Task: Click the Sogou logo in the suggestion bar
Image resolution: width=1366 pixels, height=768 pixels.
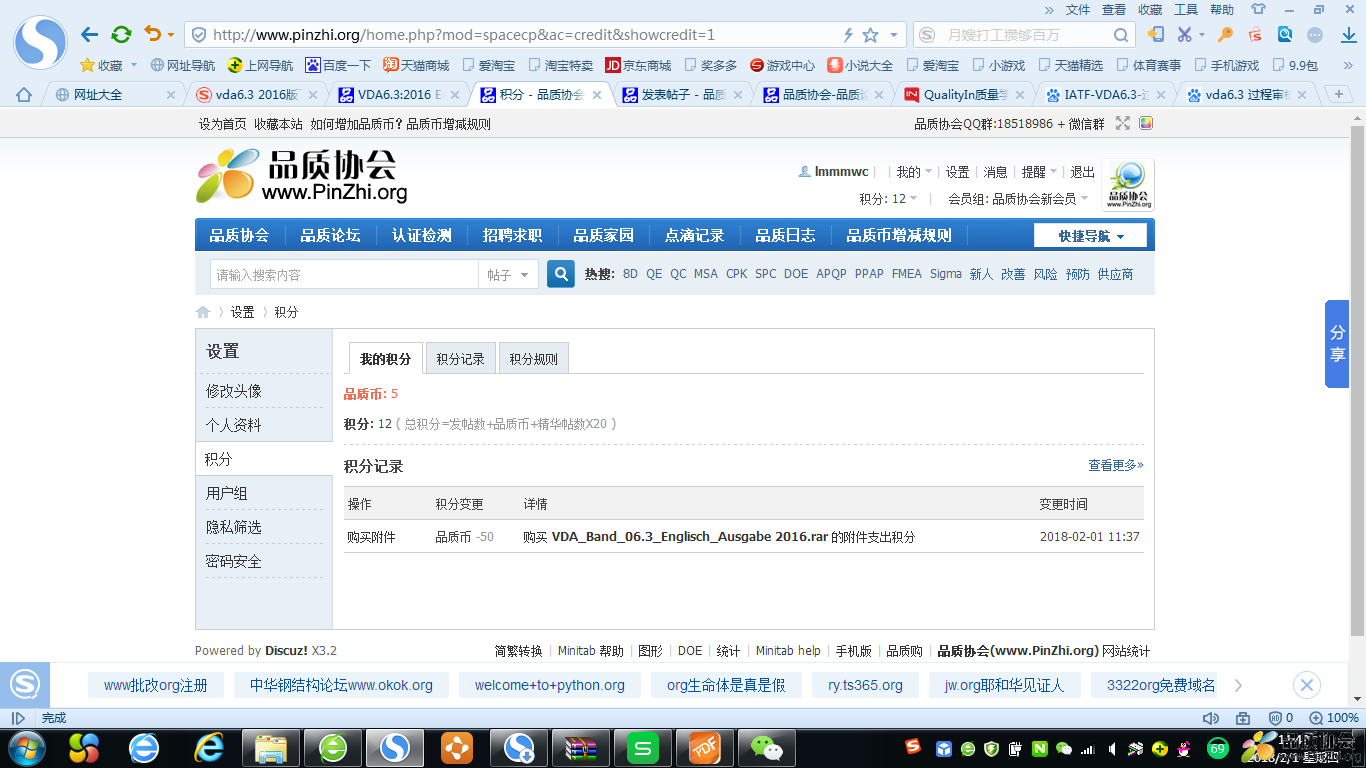Action: [x=24, y=685]
